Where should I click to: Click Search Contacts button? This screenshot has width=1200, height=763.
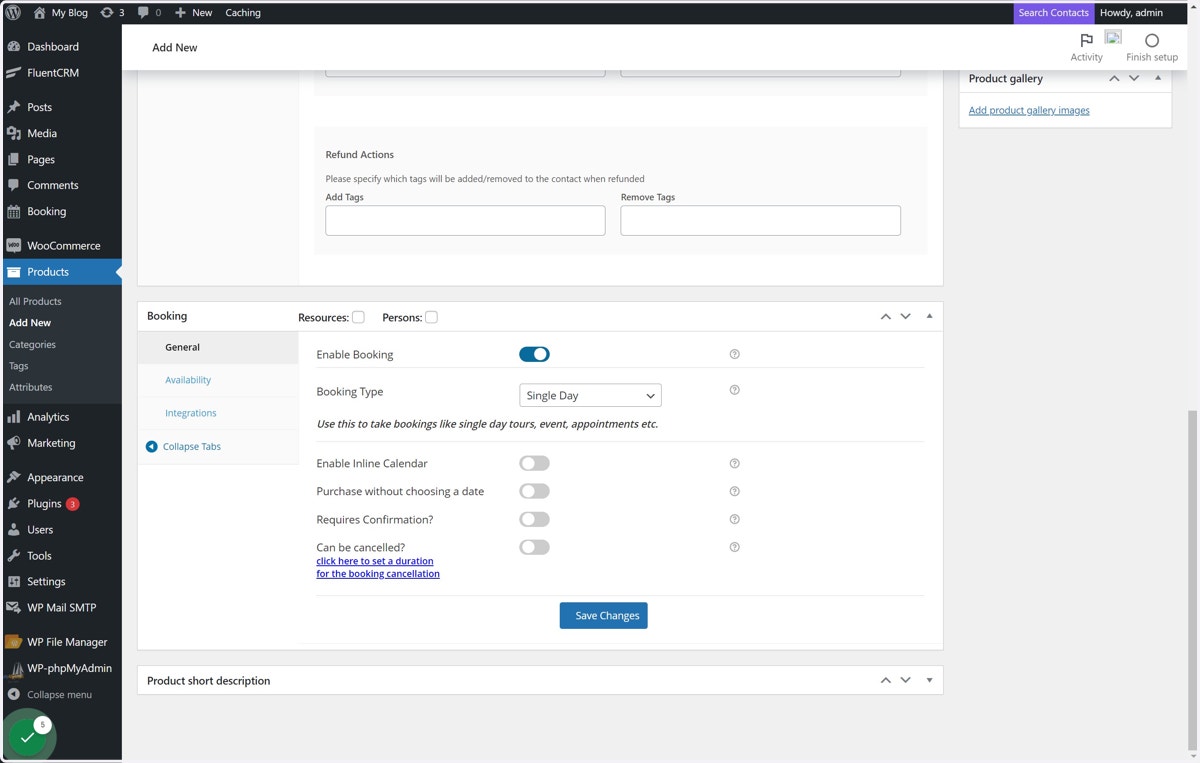(x=1053, y=13)
